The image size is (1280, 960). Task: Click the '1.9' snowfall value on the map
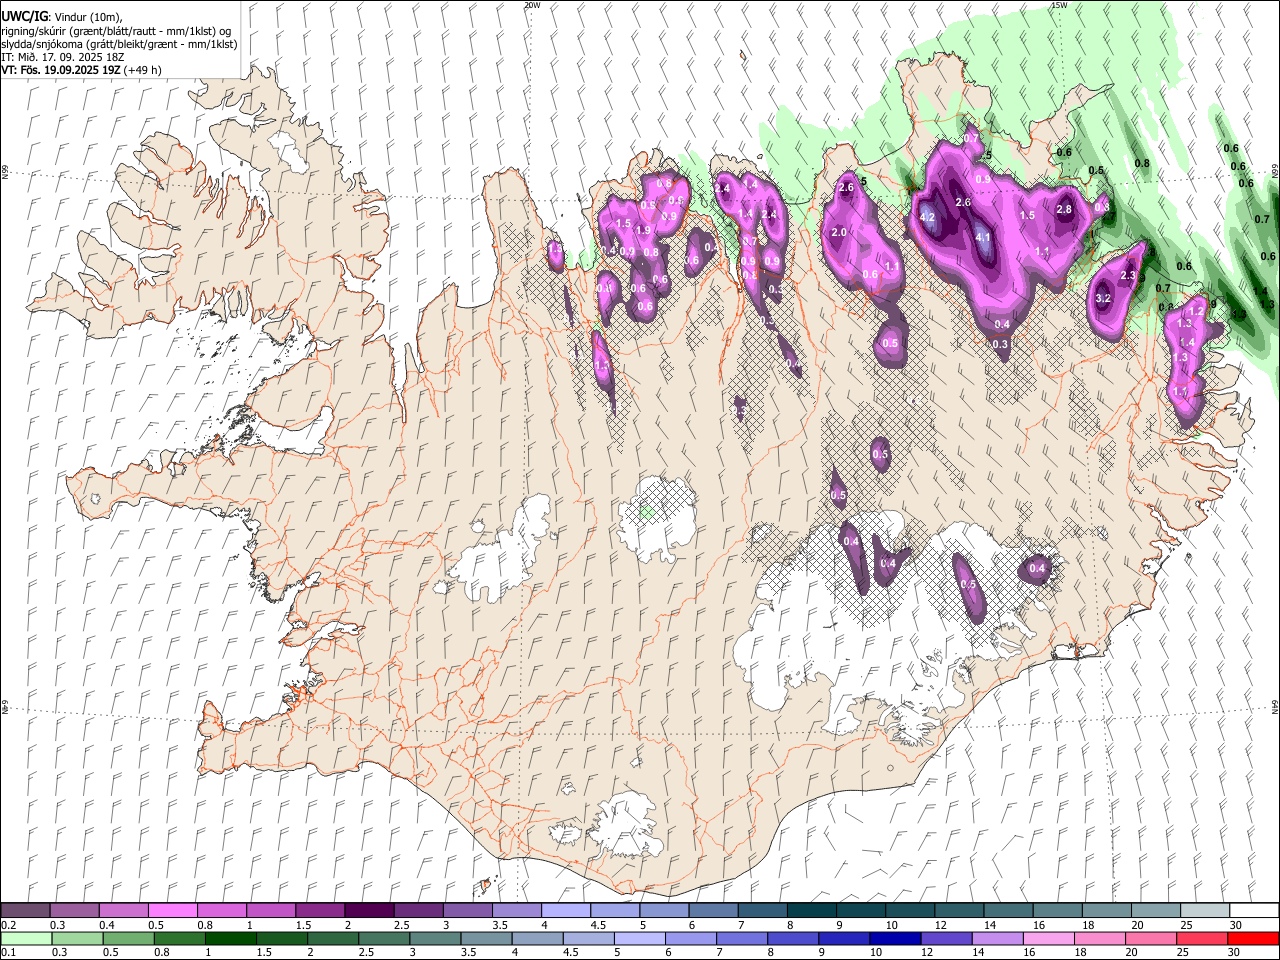coord(643,229)
